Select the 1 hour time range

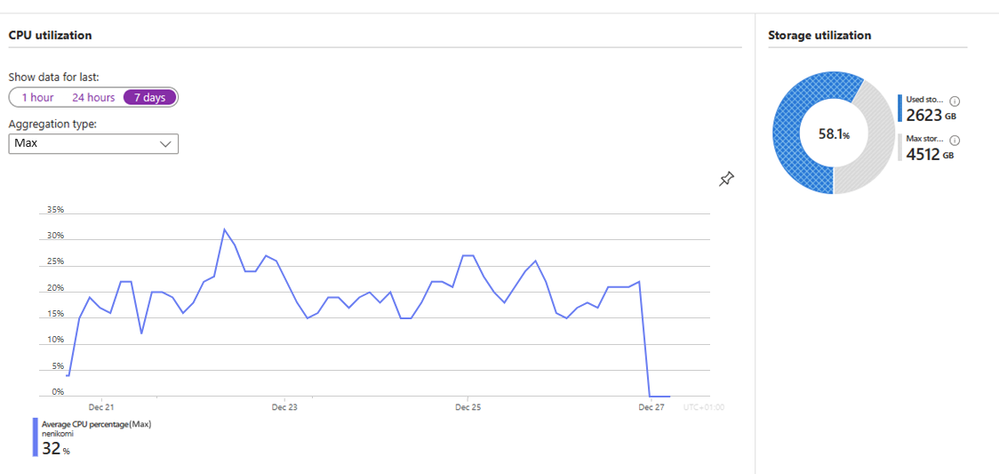point(38,97)
